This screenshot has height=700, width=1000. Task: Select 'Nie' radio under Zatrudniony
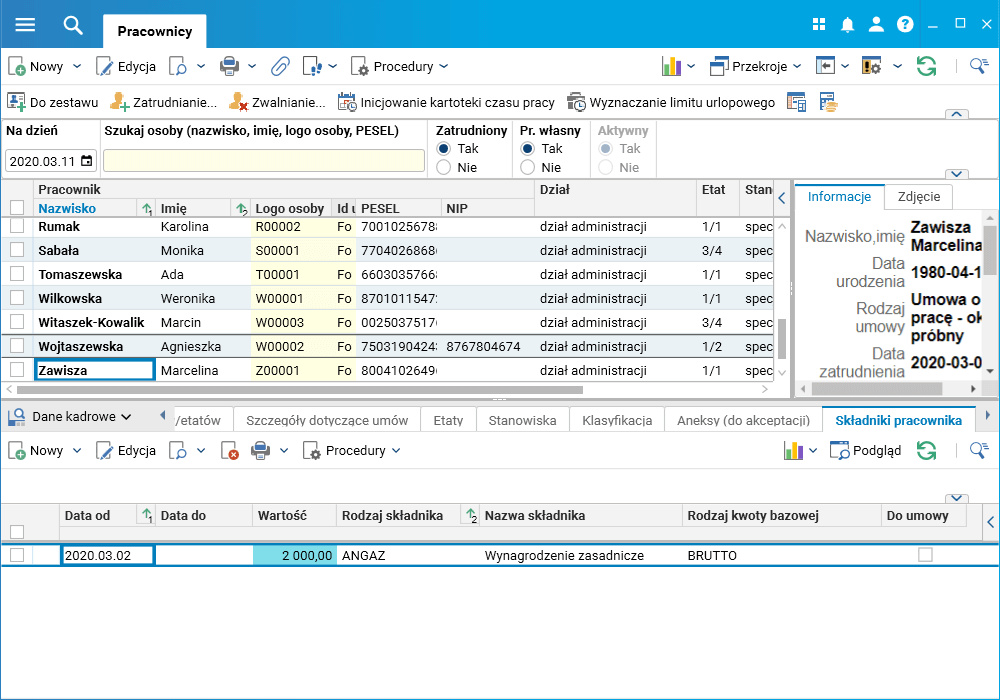[444, 168]
